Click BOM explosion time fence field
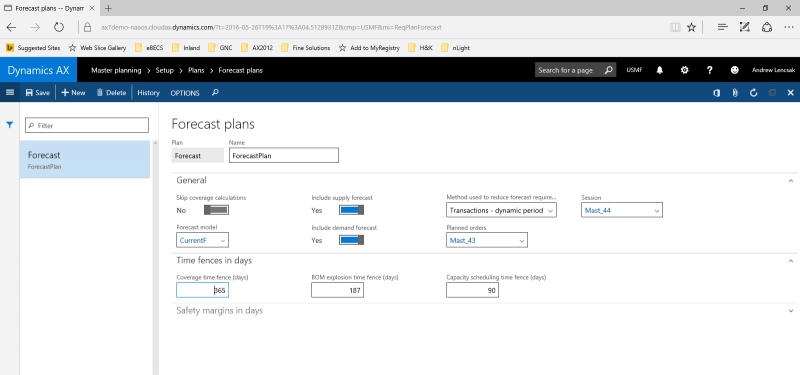The height and width of the screenshot is (375, 800). (x=337, y=290)
